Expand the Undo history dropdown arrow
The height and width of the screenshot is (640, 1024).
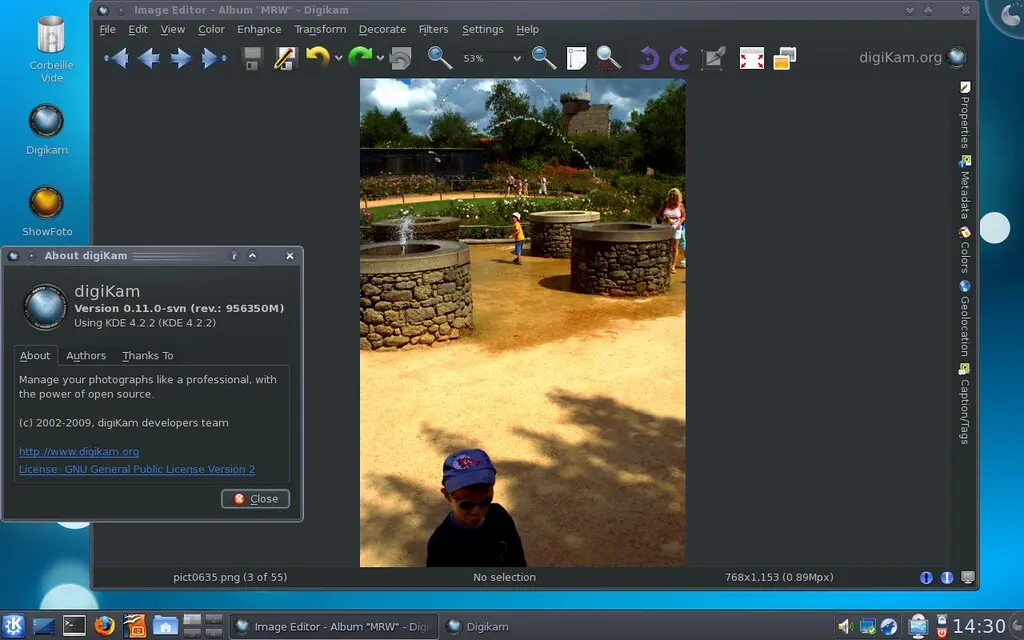pyautogui.click(x=338, y=59)
